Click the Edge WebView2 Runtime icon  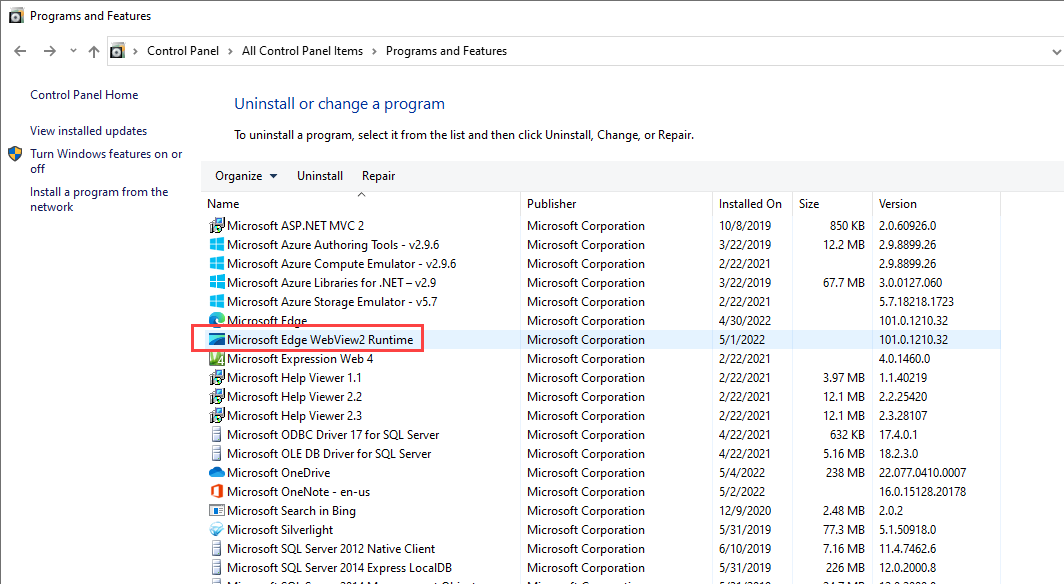pos(216,340)
